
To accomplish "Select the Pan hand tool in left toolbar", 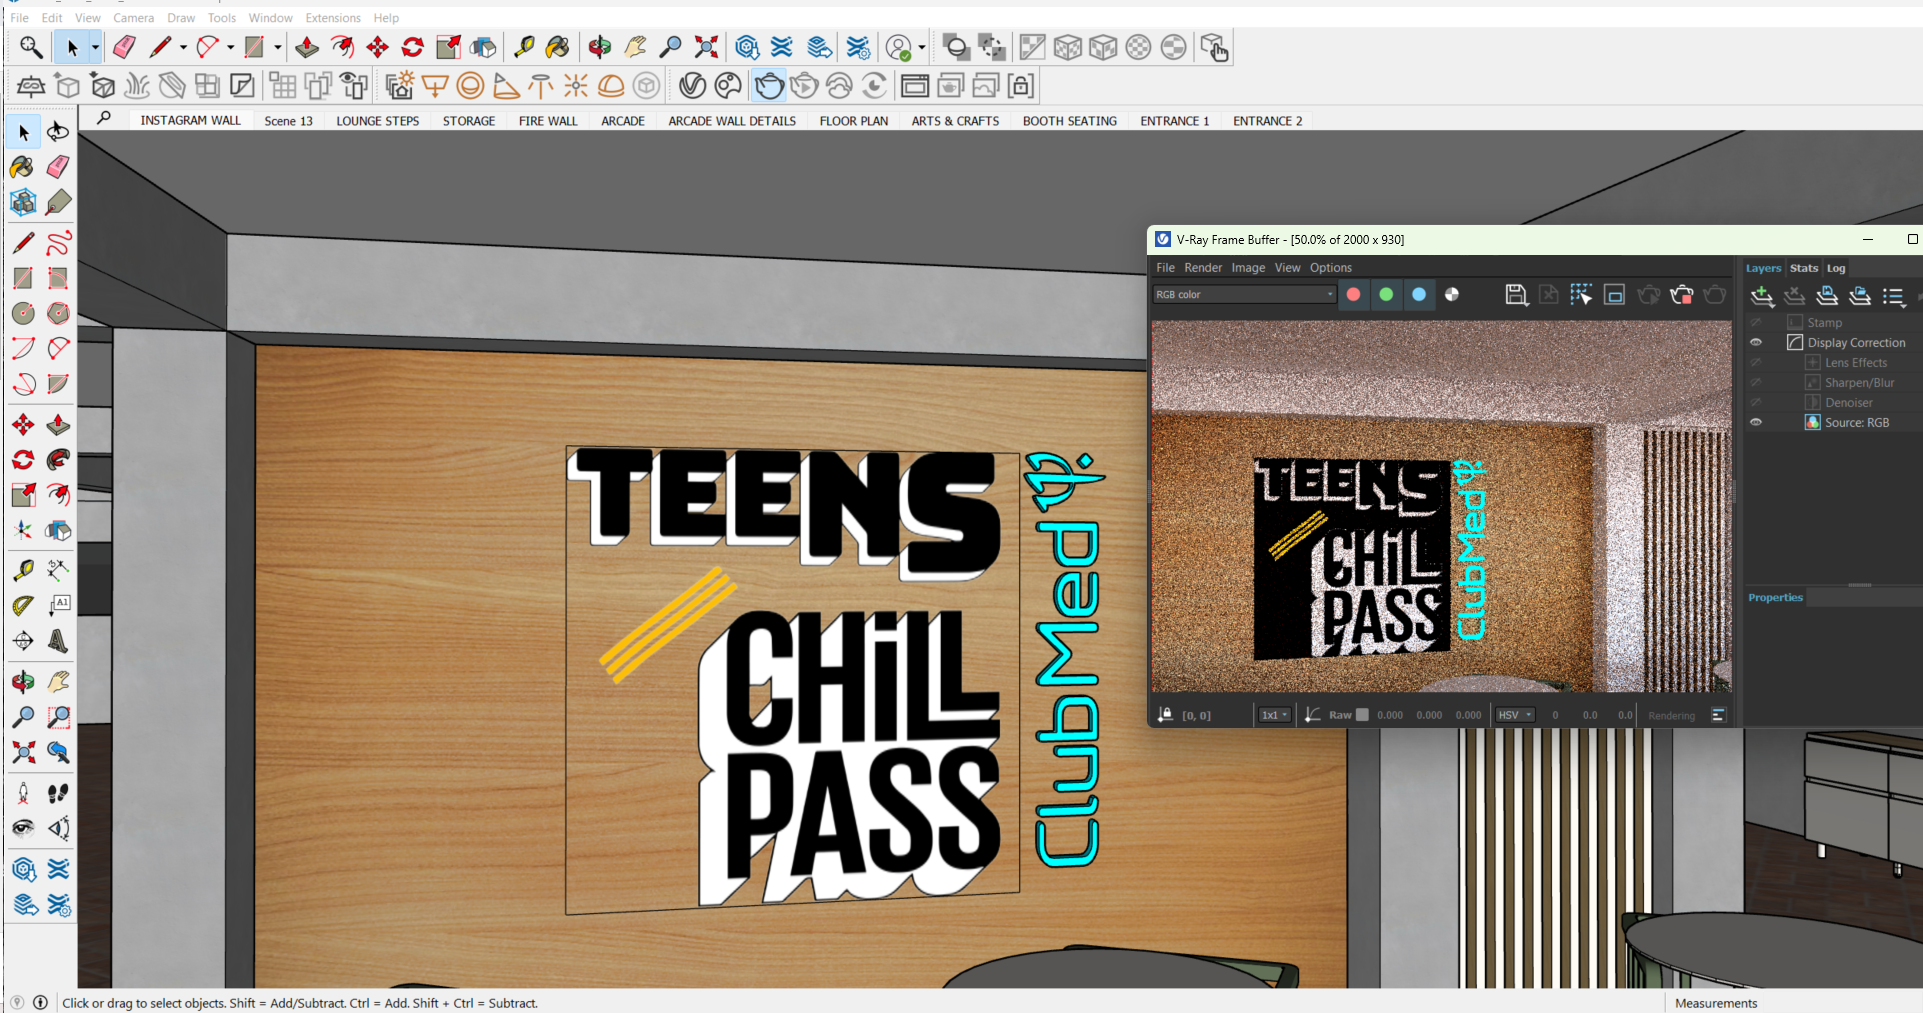I will click(x=58, y=682).
